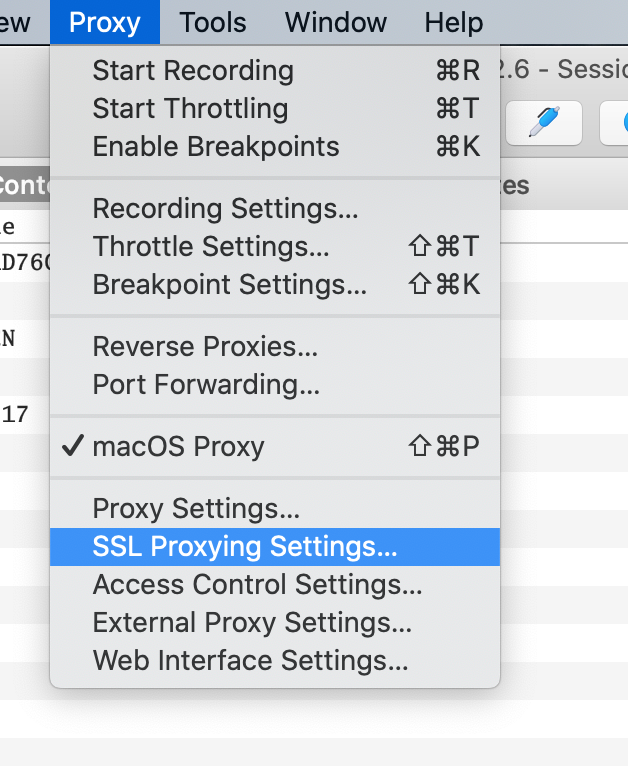Open Access Control Settings
Screen dimensions: 628x766
click(x=257, y=584)
